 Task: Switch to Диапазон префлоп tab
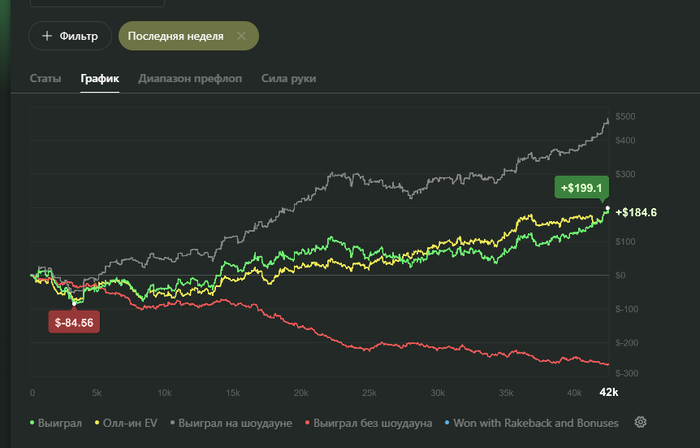click(190, 79)
